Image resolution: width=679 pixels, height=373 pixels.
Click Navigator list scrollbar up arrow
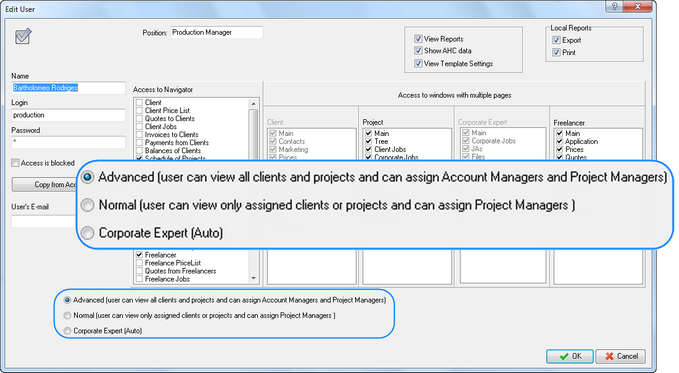pos(254,104)
